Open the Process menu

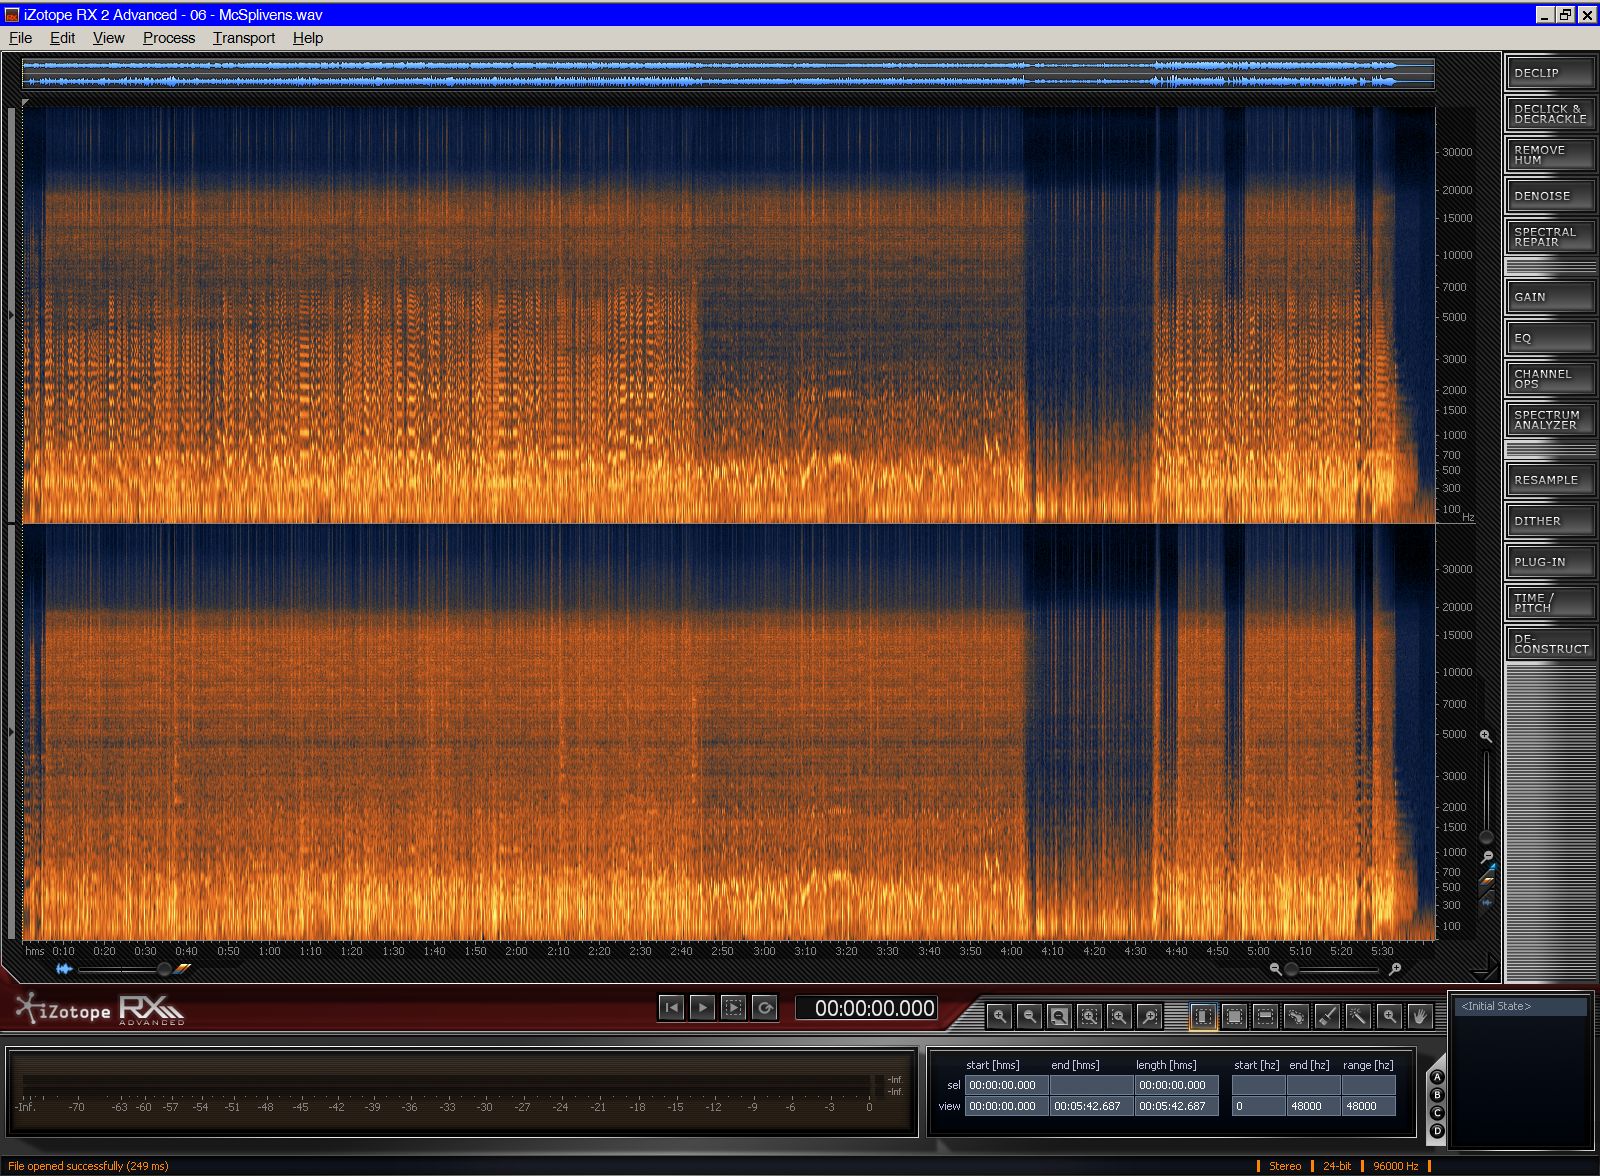click(168, 38)
